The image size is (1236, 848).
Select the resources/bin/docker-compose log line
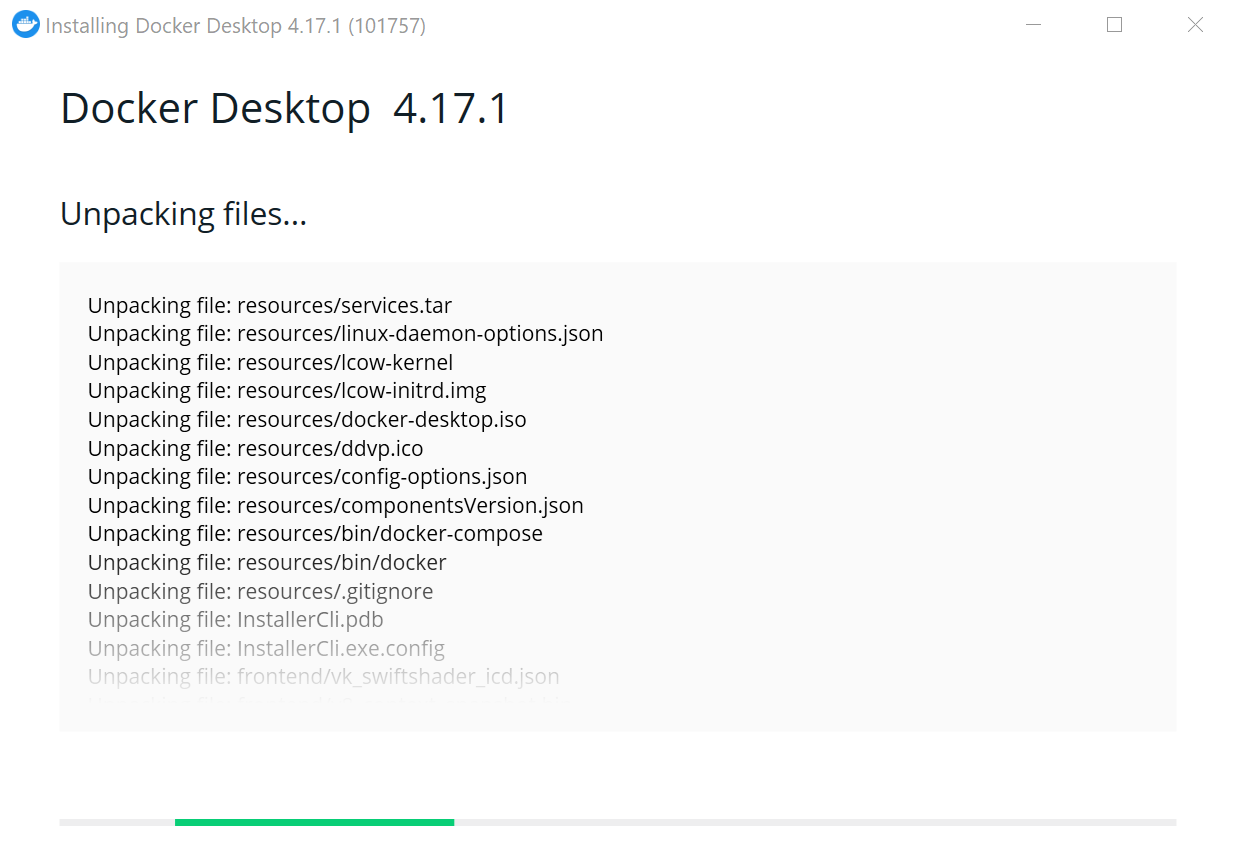coord(315,533)
